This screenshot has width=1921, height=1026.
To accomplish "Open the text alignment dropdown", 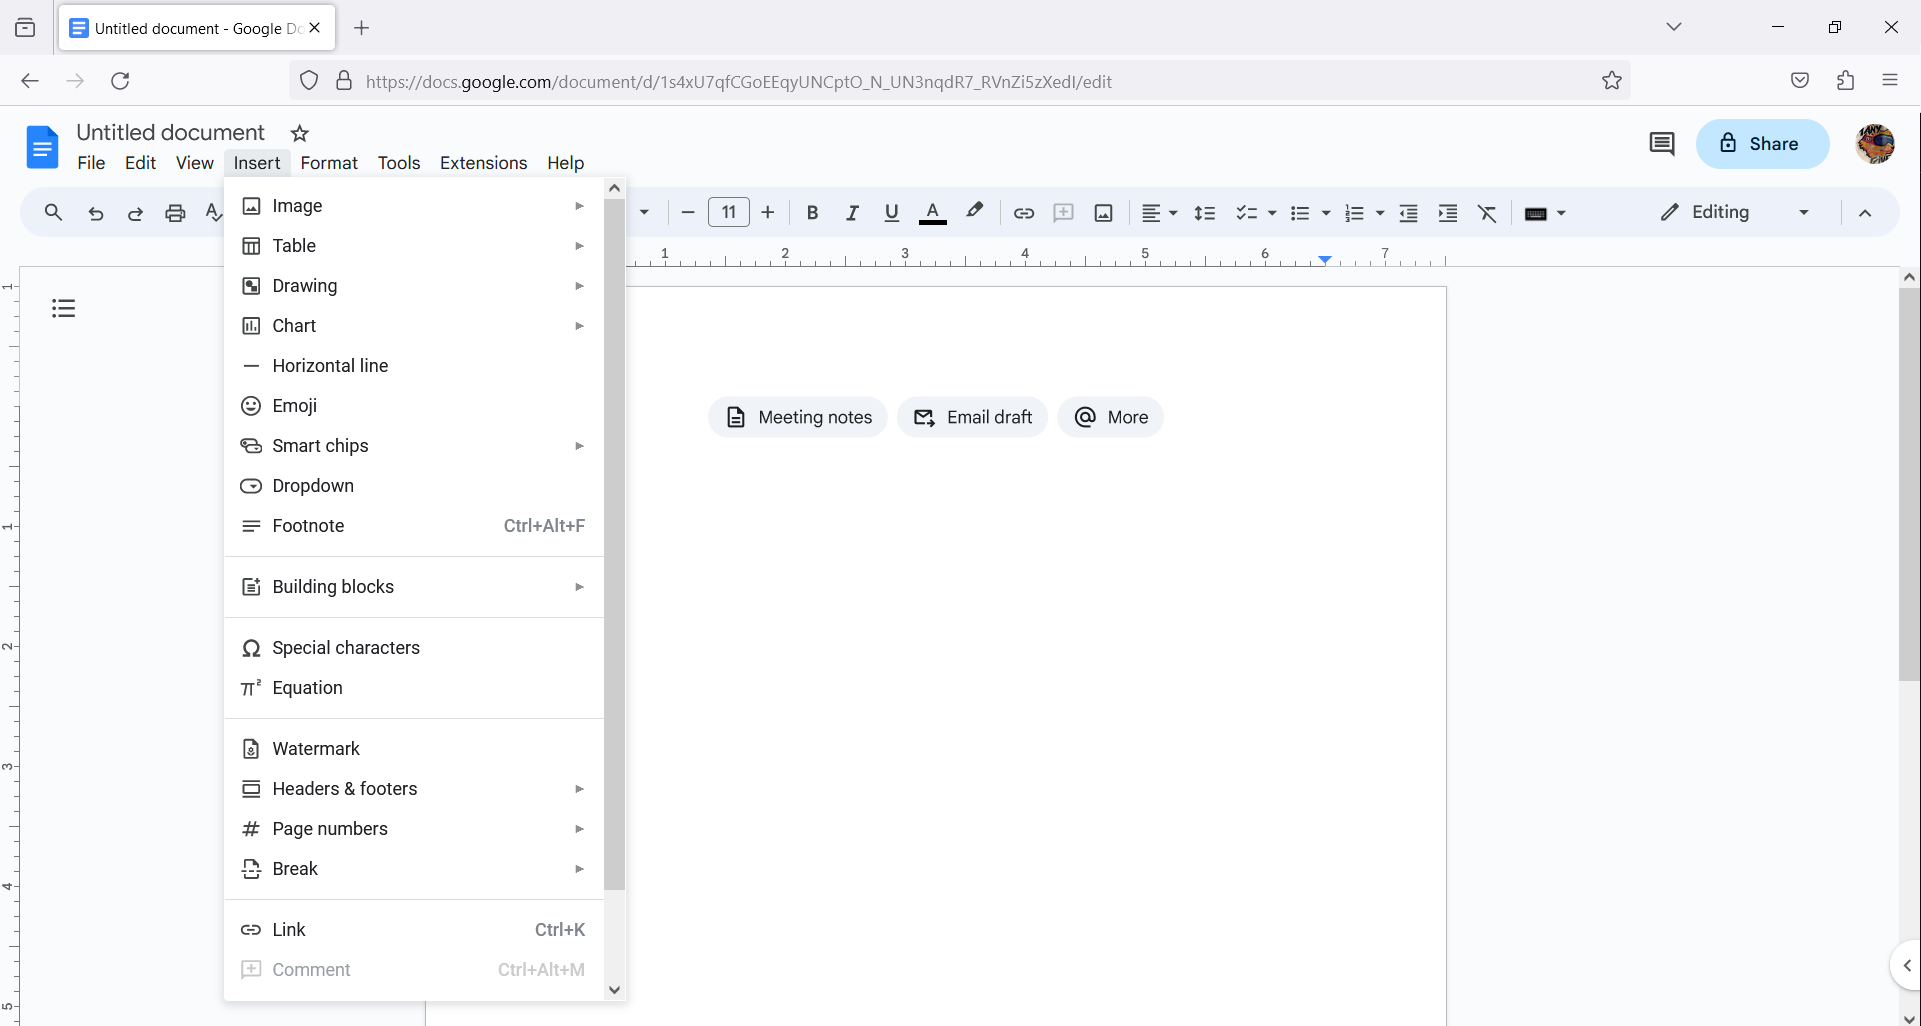I will point(1159,212).
